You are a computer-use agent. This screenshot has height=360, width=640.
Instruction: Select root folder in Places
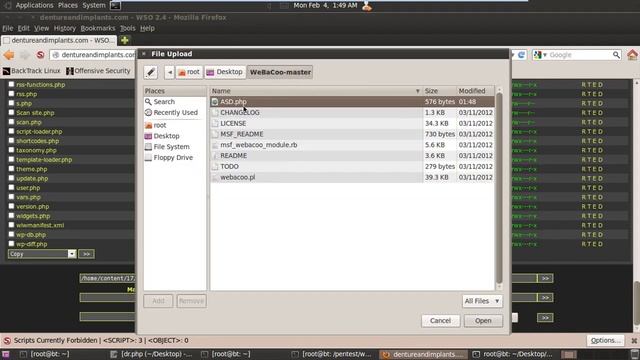pyautogui.click(x=156, y=125)
